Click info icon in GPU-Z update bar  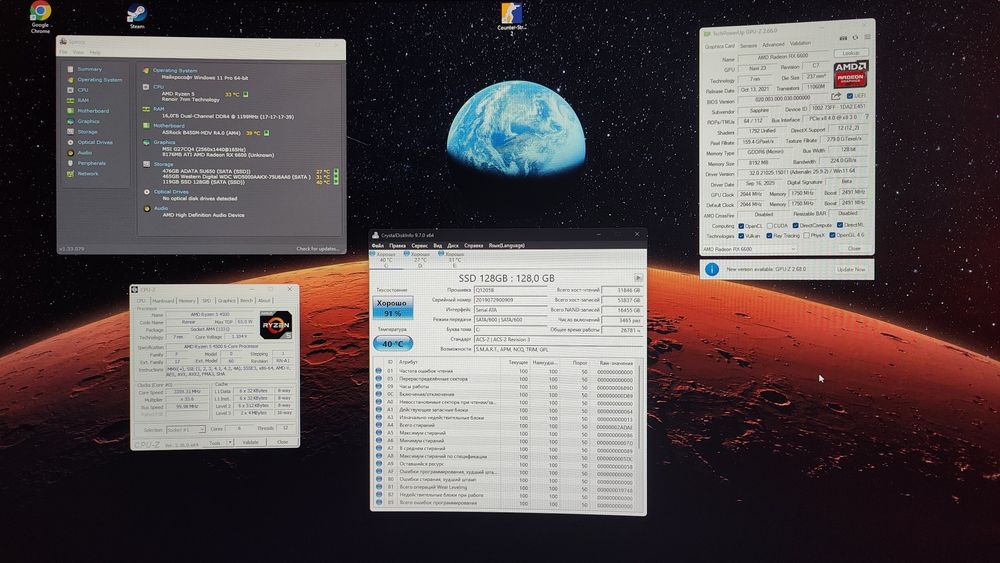pos(712,270)
